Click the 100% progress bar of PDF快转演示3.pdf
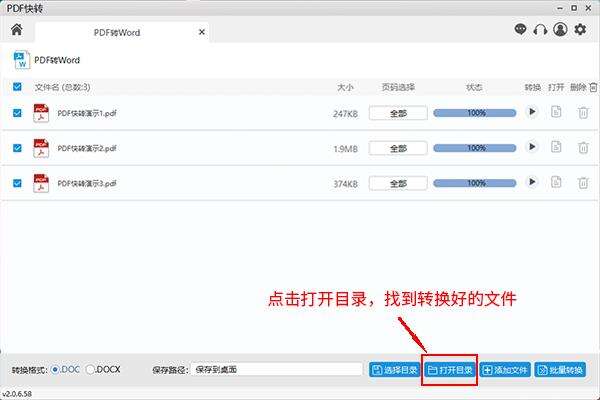Image resolution: width=600 pixels, height=400 pixels. 474,183
